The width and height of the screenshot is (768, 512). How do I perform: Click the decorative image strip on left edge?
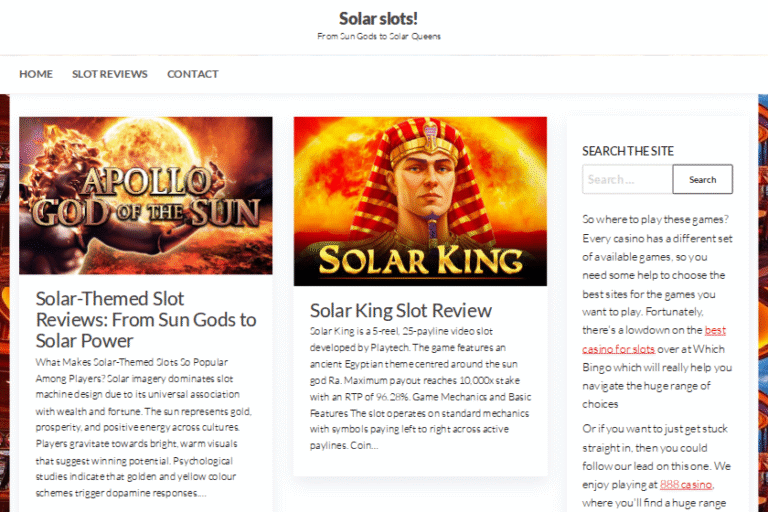(x=4, y=300)
